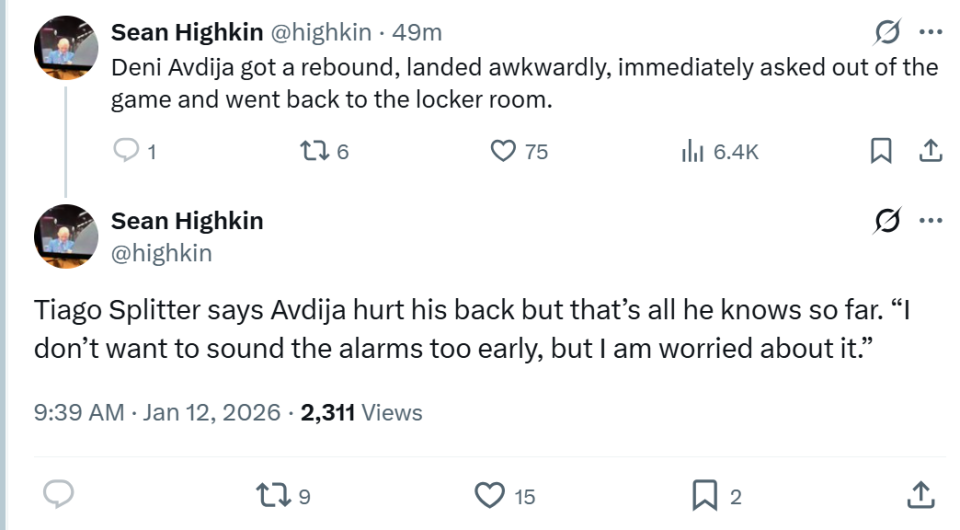Reply to the Tiago Splitter tweet
Image resolution: width=960 pixels, height=530 pixels.
pyautogui.click(x=61, y=493)
